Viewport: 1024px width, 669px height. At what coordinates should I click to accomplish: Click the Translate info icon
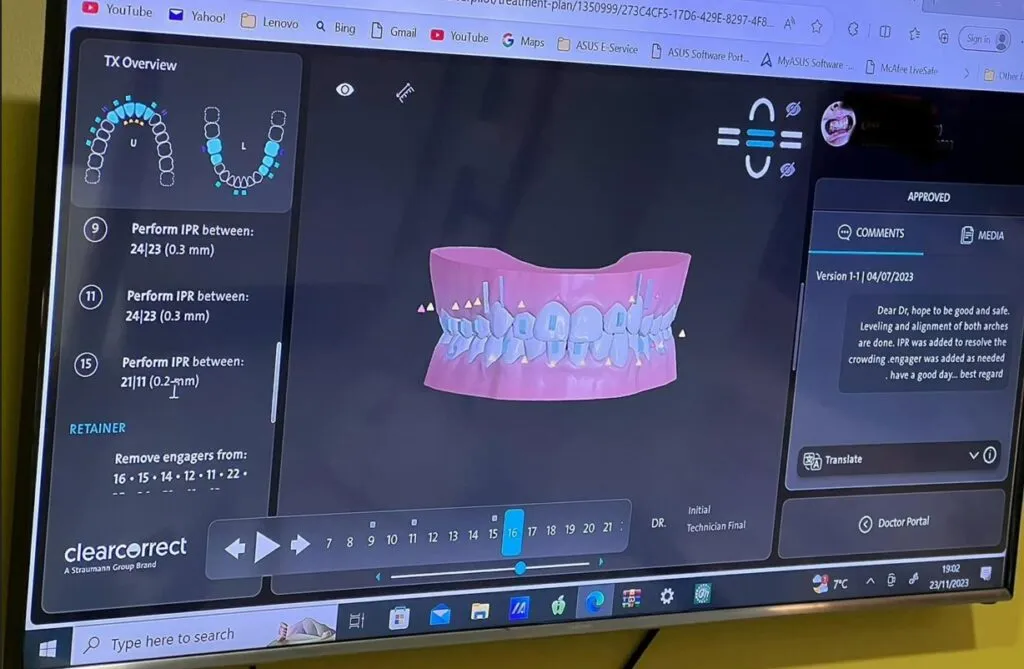989,454
